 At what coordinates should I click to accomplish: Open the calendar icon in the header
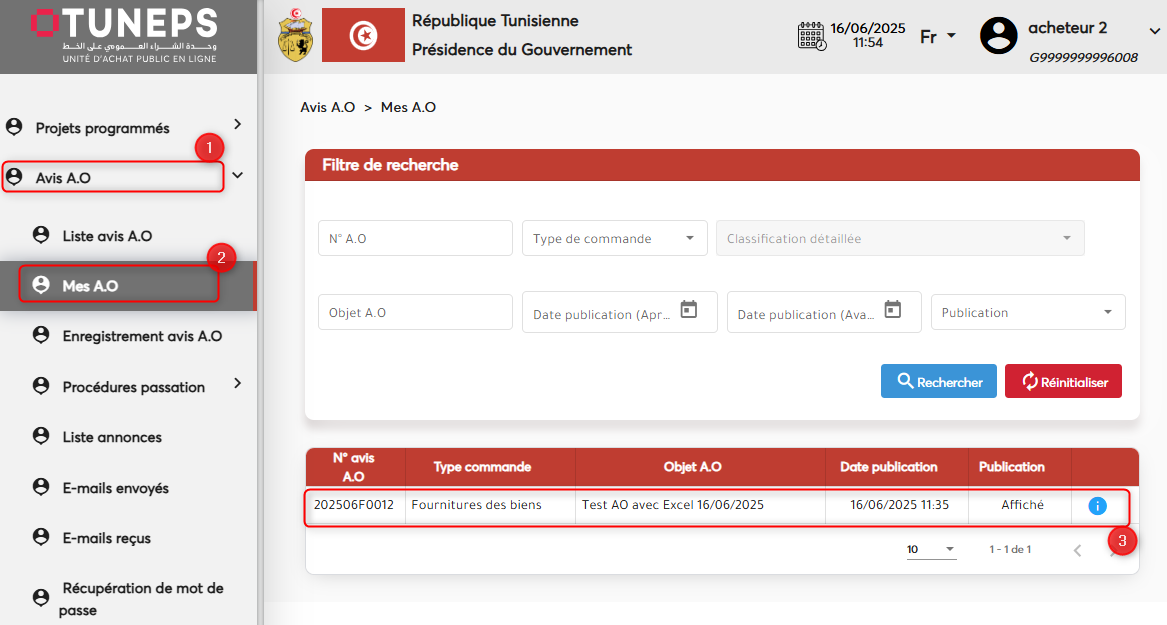[811, 36]
